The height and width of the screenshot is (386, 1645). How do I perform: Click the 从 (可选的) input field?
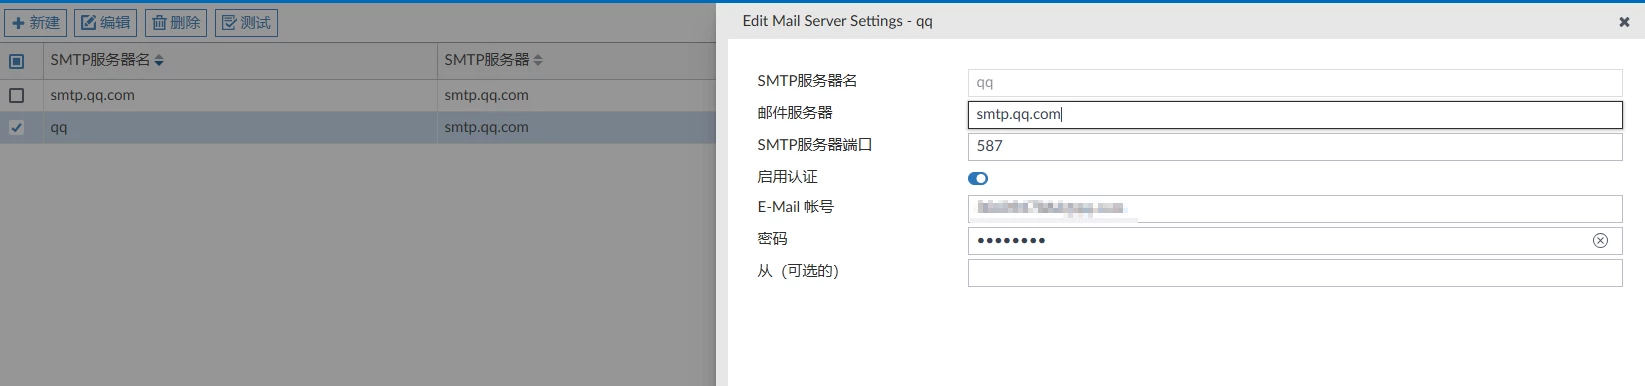pos(1295,272)
